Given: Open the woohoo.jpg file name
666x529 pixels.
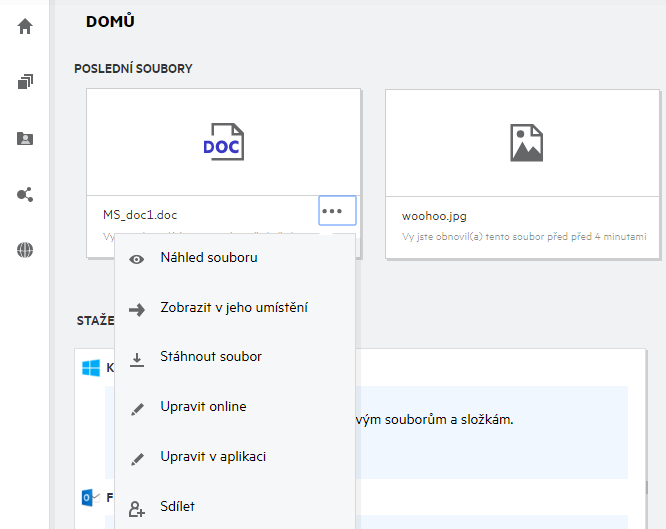Looking at the screenshot, I should 434,215.
